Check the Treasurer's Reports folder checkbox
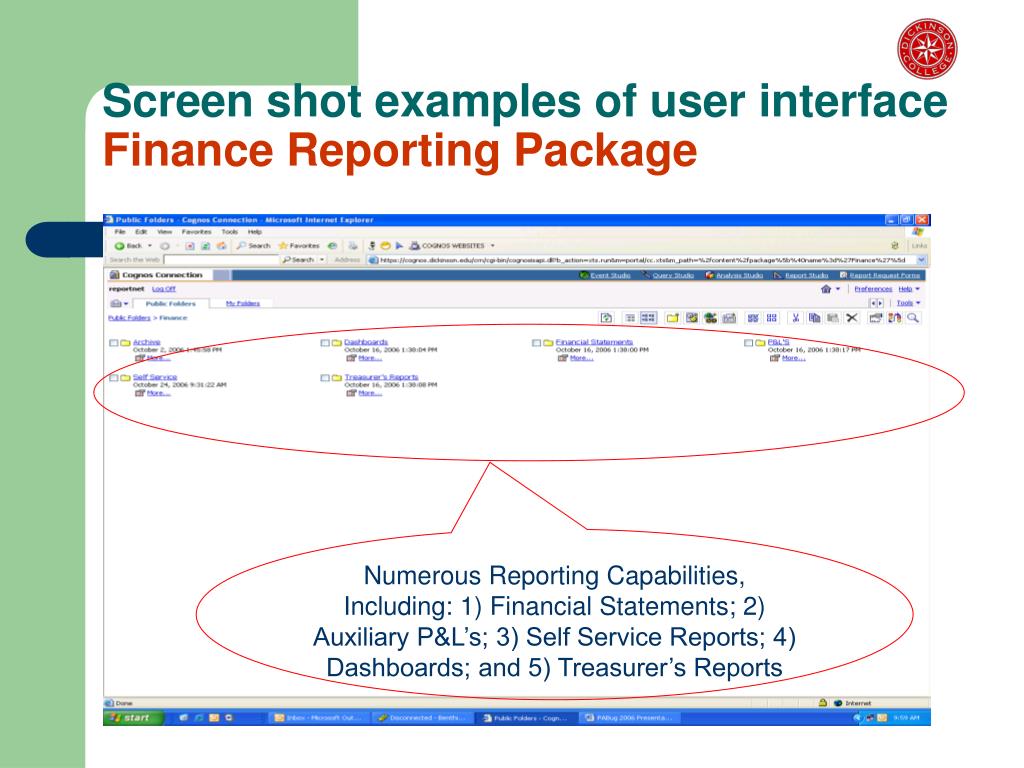Image resolution: width=1024 pixels, height=768 pixels. 325,377
